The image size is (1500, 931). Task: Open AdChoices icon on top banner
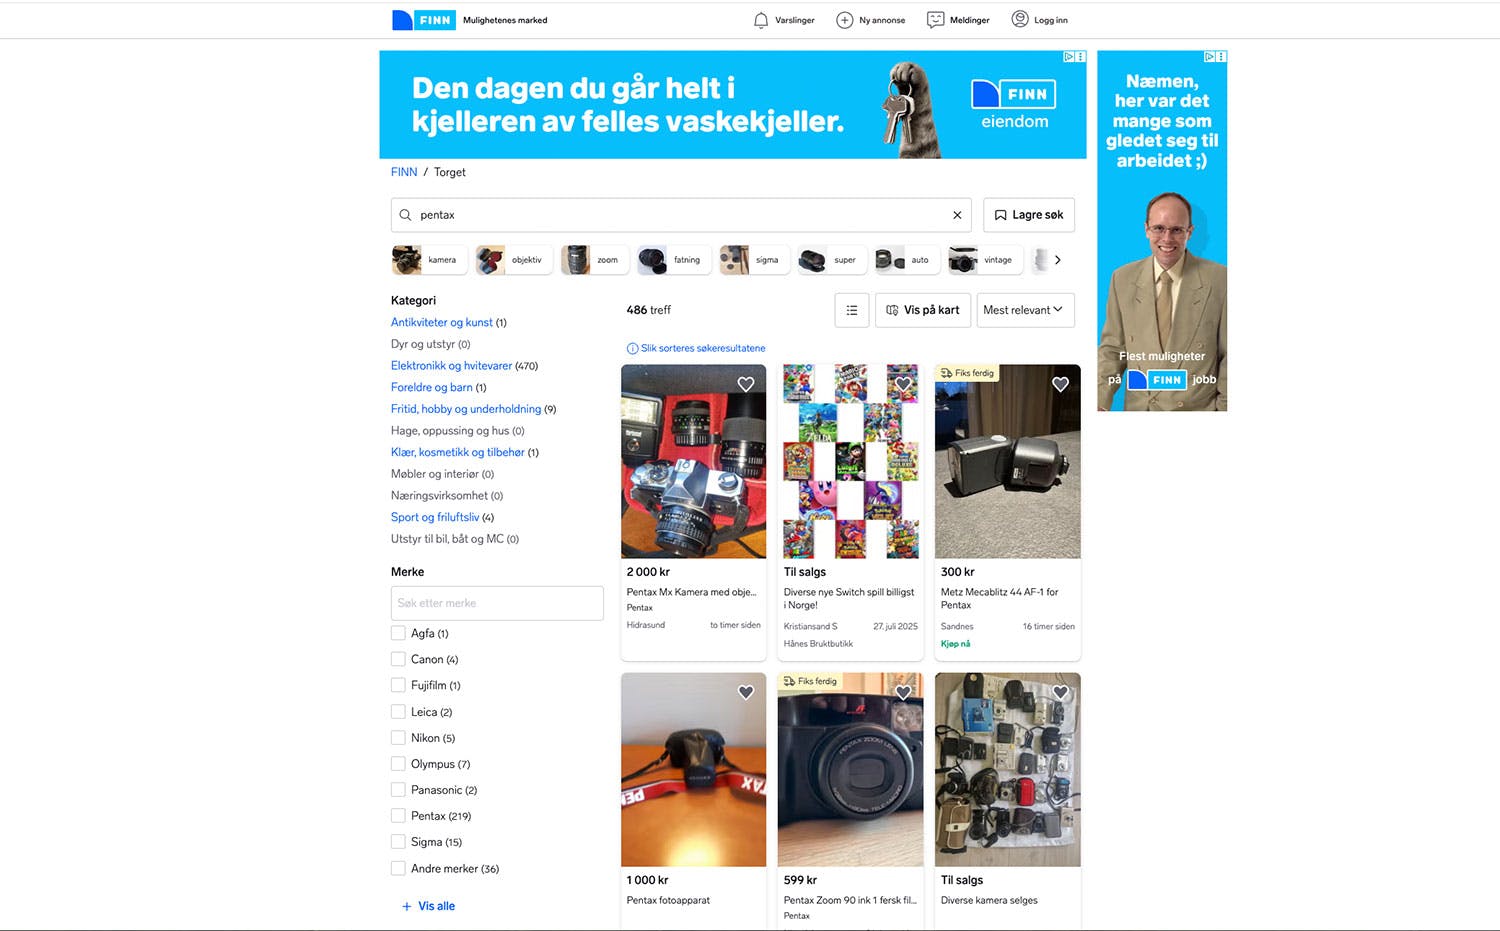click(1068, 57)
